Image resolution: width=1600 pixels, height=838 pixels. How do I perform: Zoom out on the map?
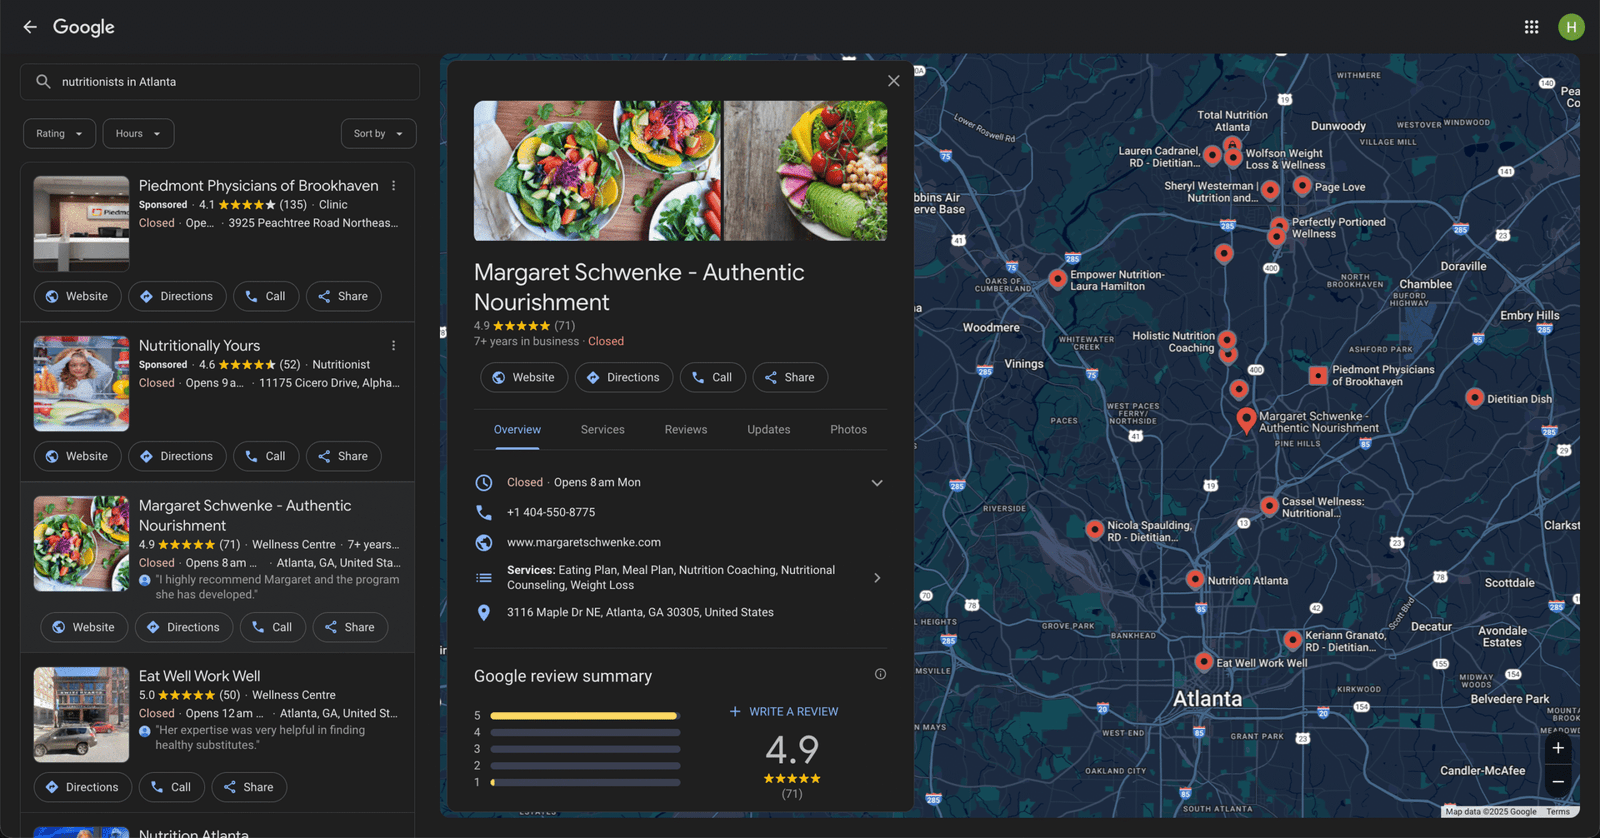tap(1558, 782)
